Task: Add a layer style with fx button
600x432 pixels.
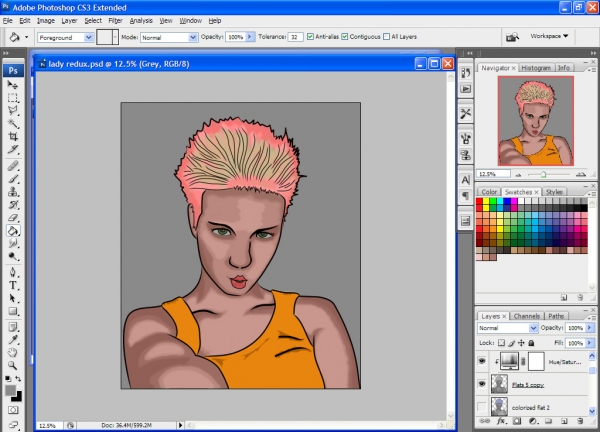Action: (501, 421)
